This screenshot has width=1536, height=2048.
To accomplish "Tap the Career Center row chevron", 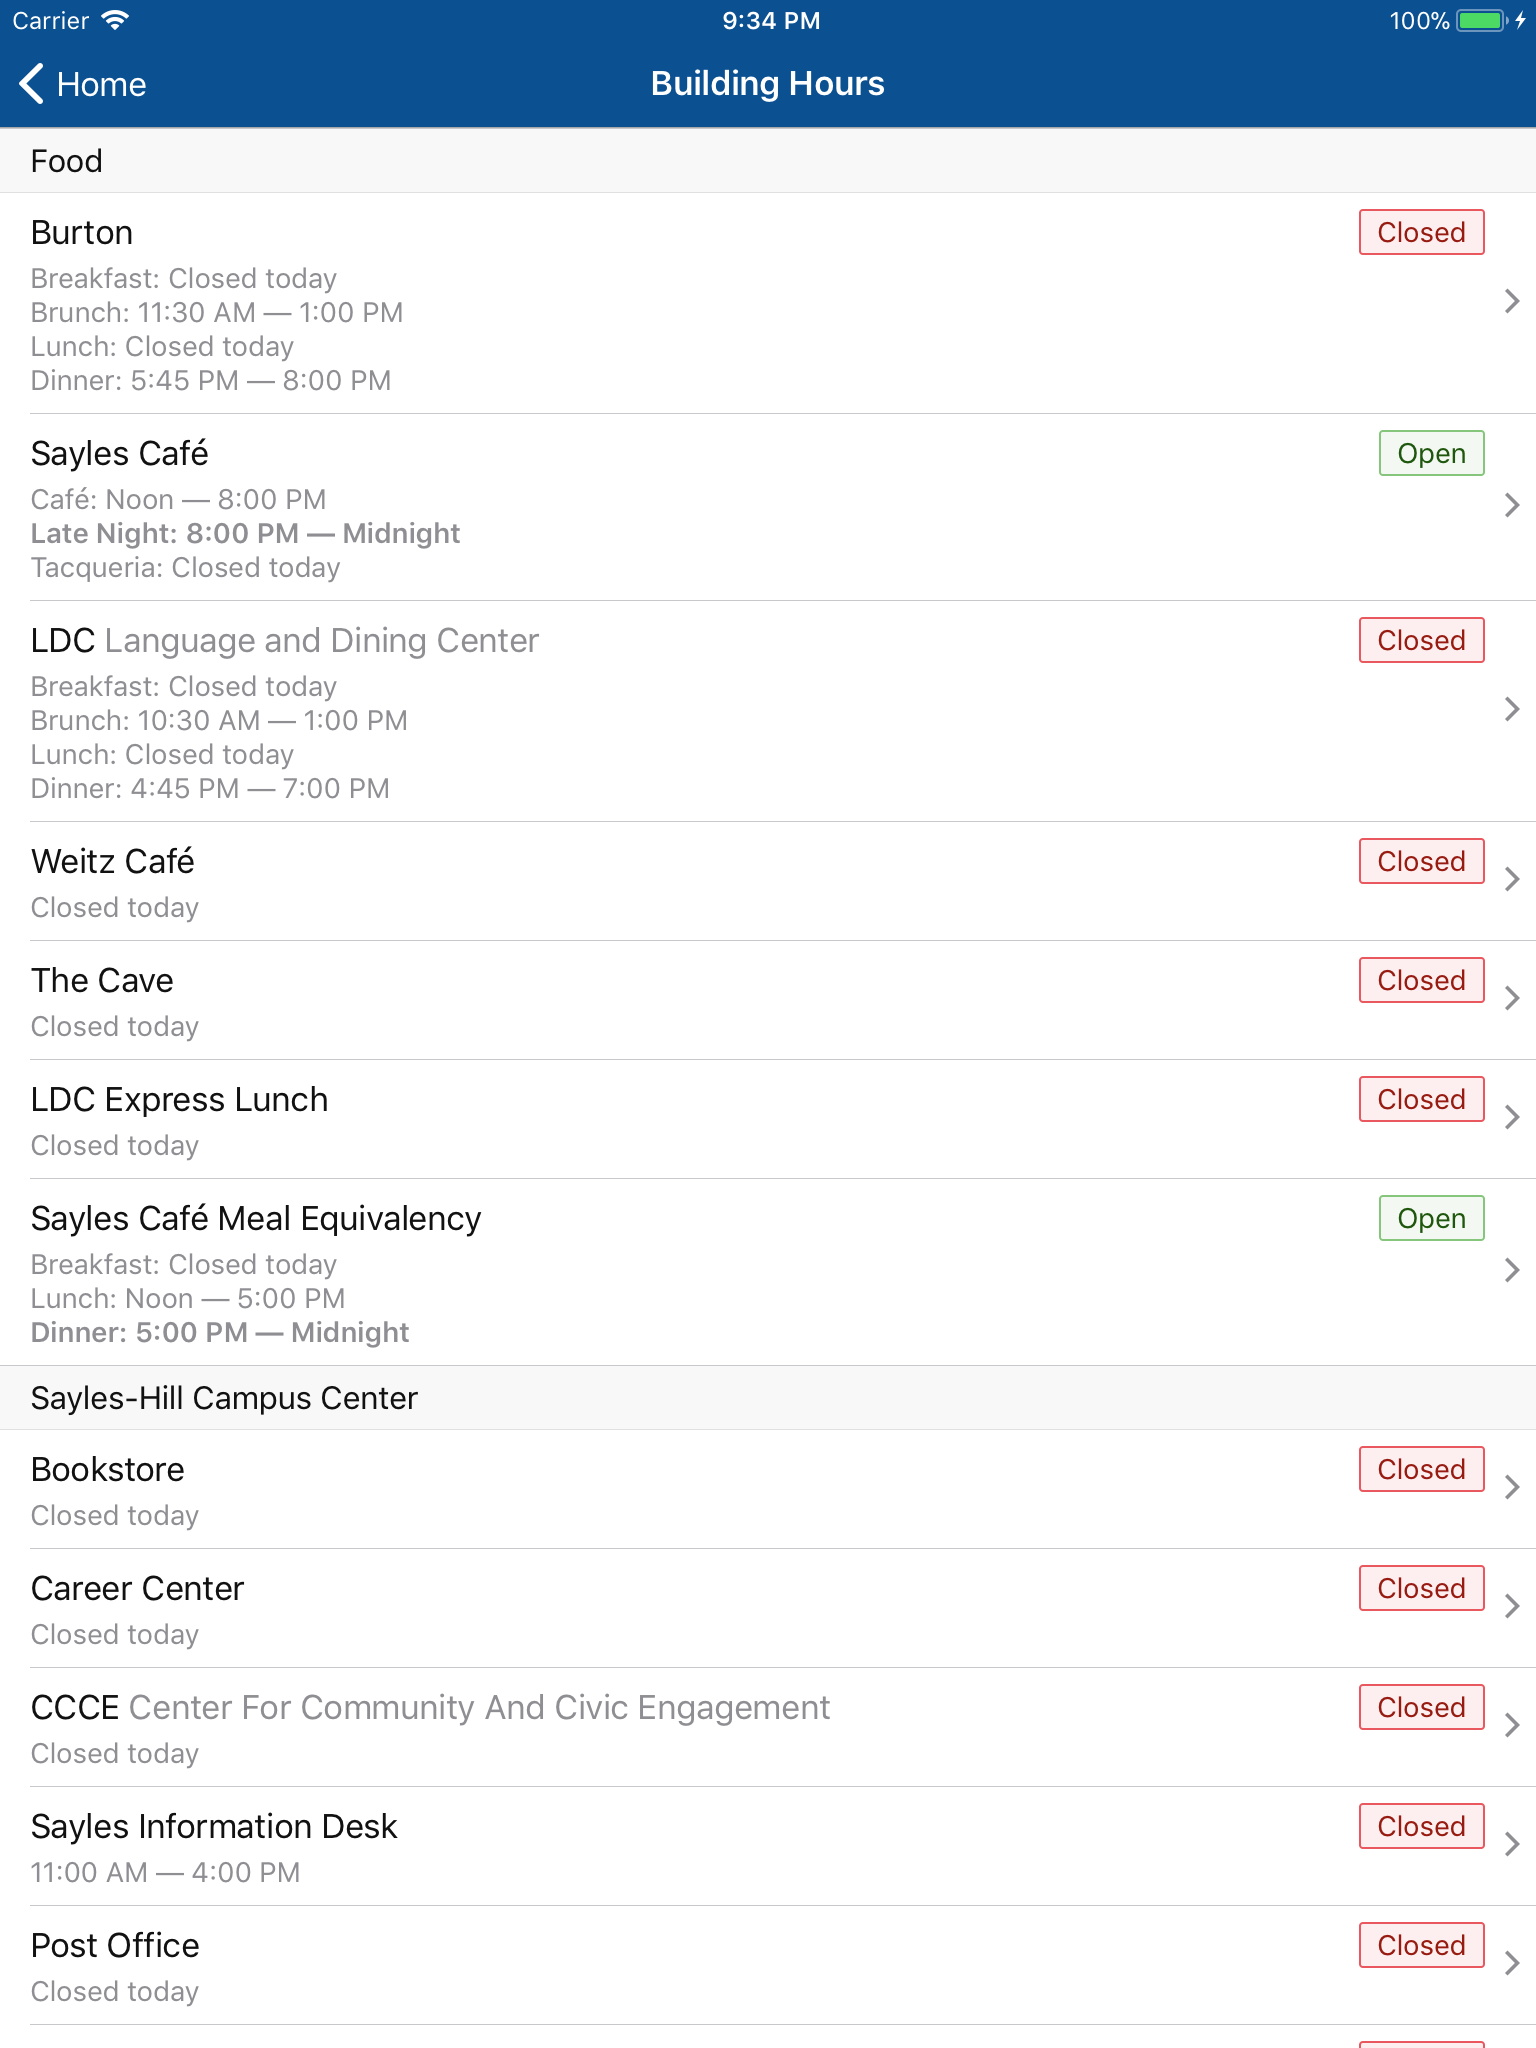I will [x=1512, y=1606].
